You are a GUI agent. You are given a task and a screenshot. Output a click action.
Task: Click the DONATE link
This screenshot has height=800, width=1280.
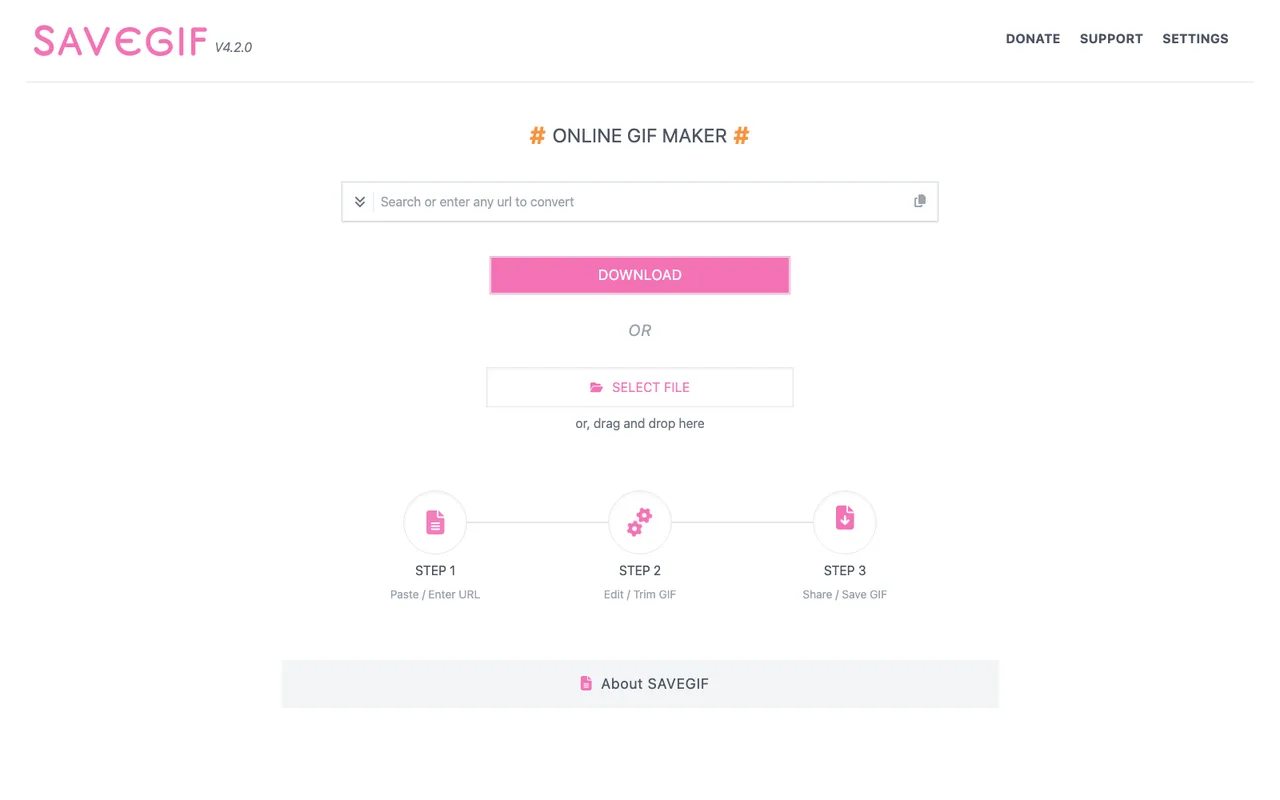(x=1033, y=38)
